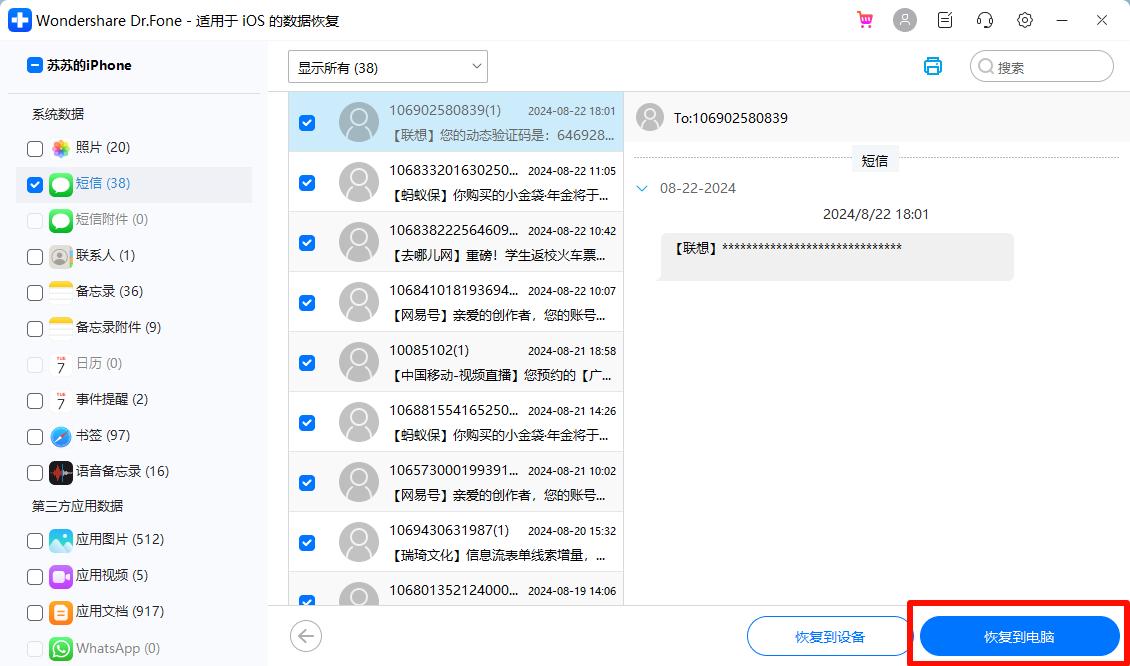Open the 显示所有 (38) filter dropdown
This screenshot has height=666, width=1130.
click(x=387, y=67)
